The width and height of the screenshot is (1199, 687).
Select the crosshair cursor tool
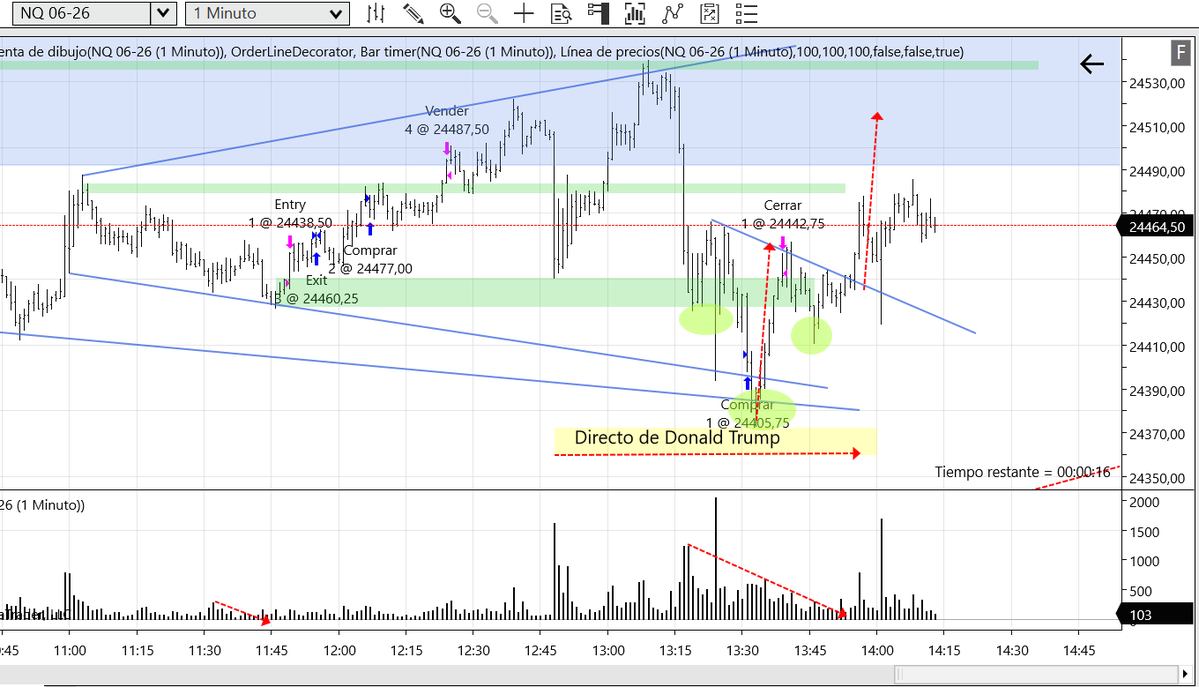524,13
